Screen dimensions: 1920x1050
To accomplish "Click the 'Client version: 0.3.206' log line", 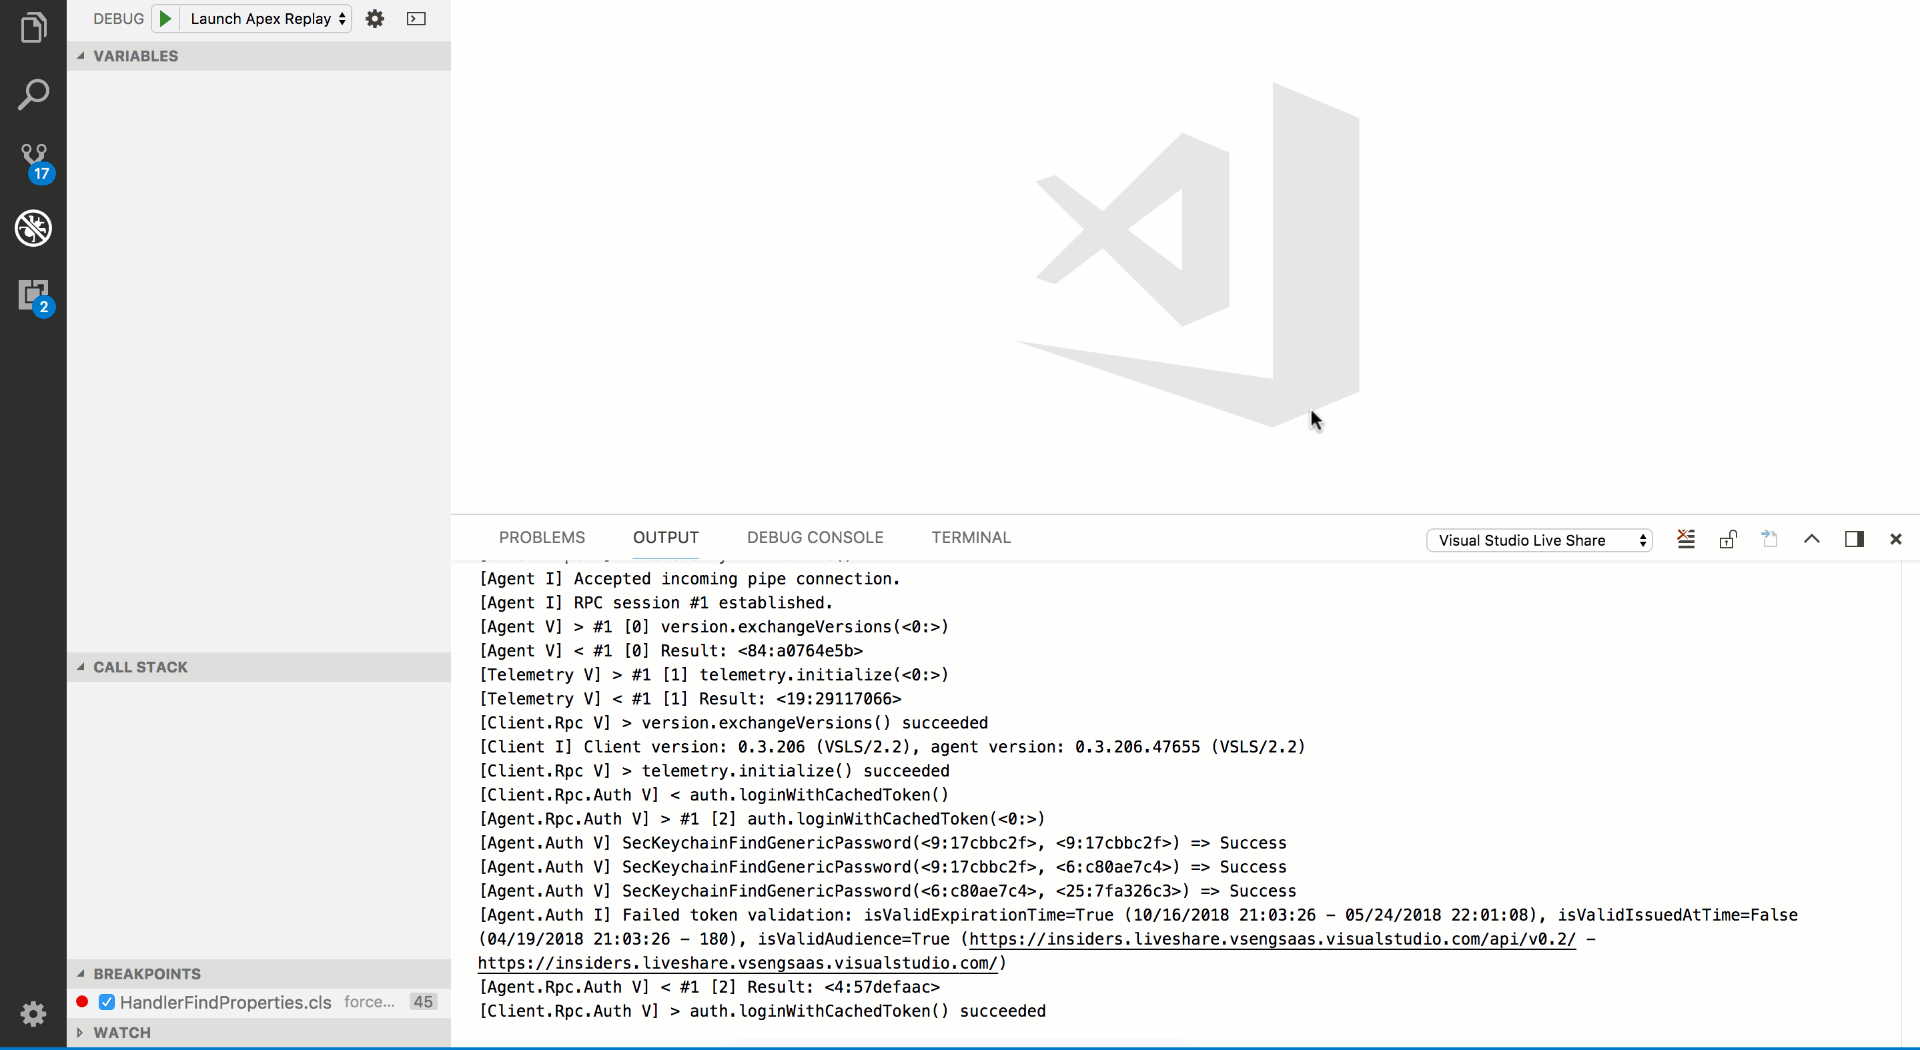I will click(x=892, y=747).
